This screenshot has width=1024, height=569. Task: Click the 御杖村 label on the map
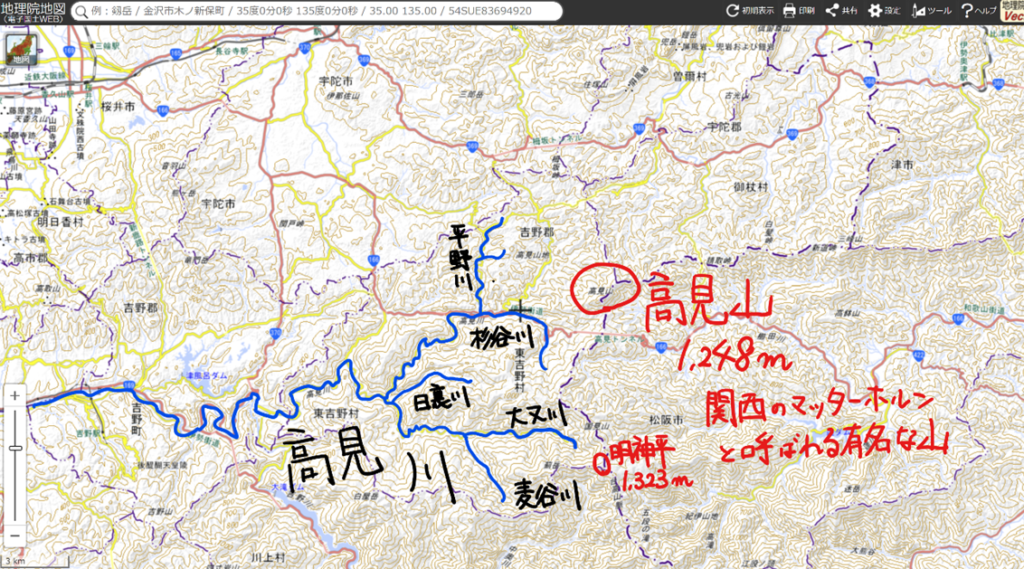click(x=751, y=187)
